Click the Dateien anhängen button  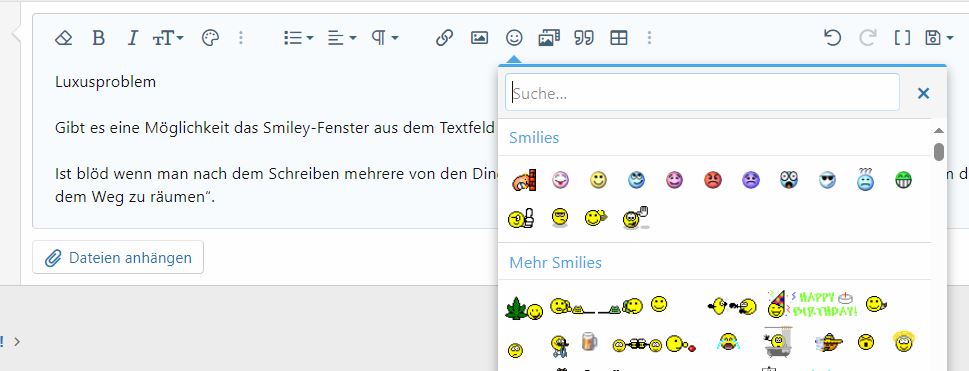pos(118,257)
